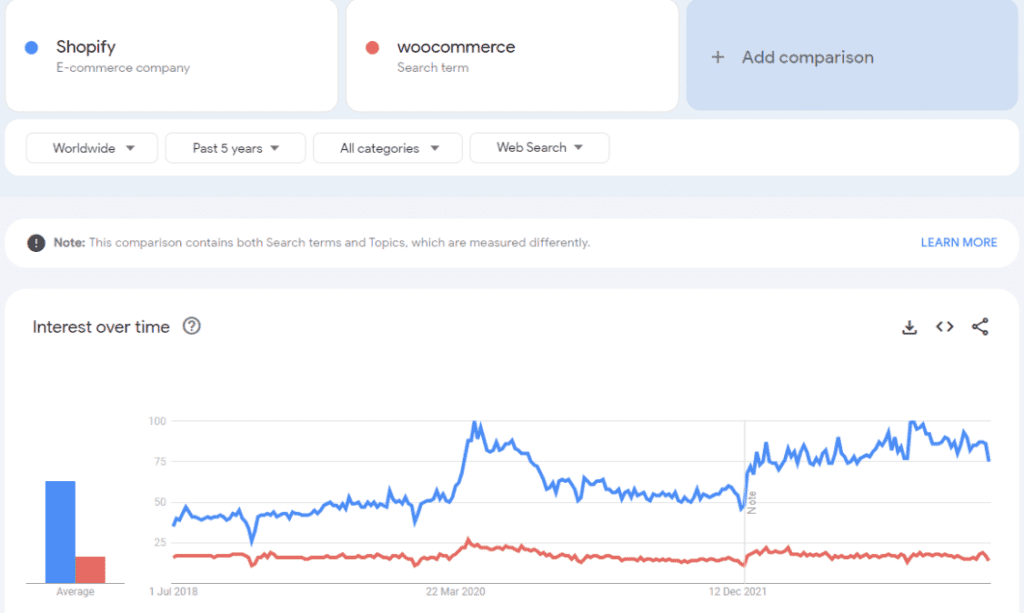This screenshot has width=1024, height=613.
Task: Expand the Past 5 years dropdown
Action: (x=236, y=148)
